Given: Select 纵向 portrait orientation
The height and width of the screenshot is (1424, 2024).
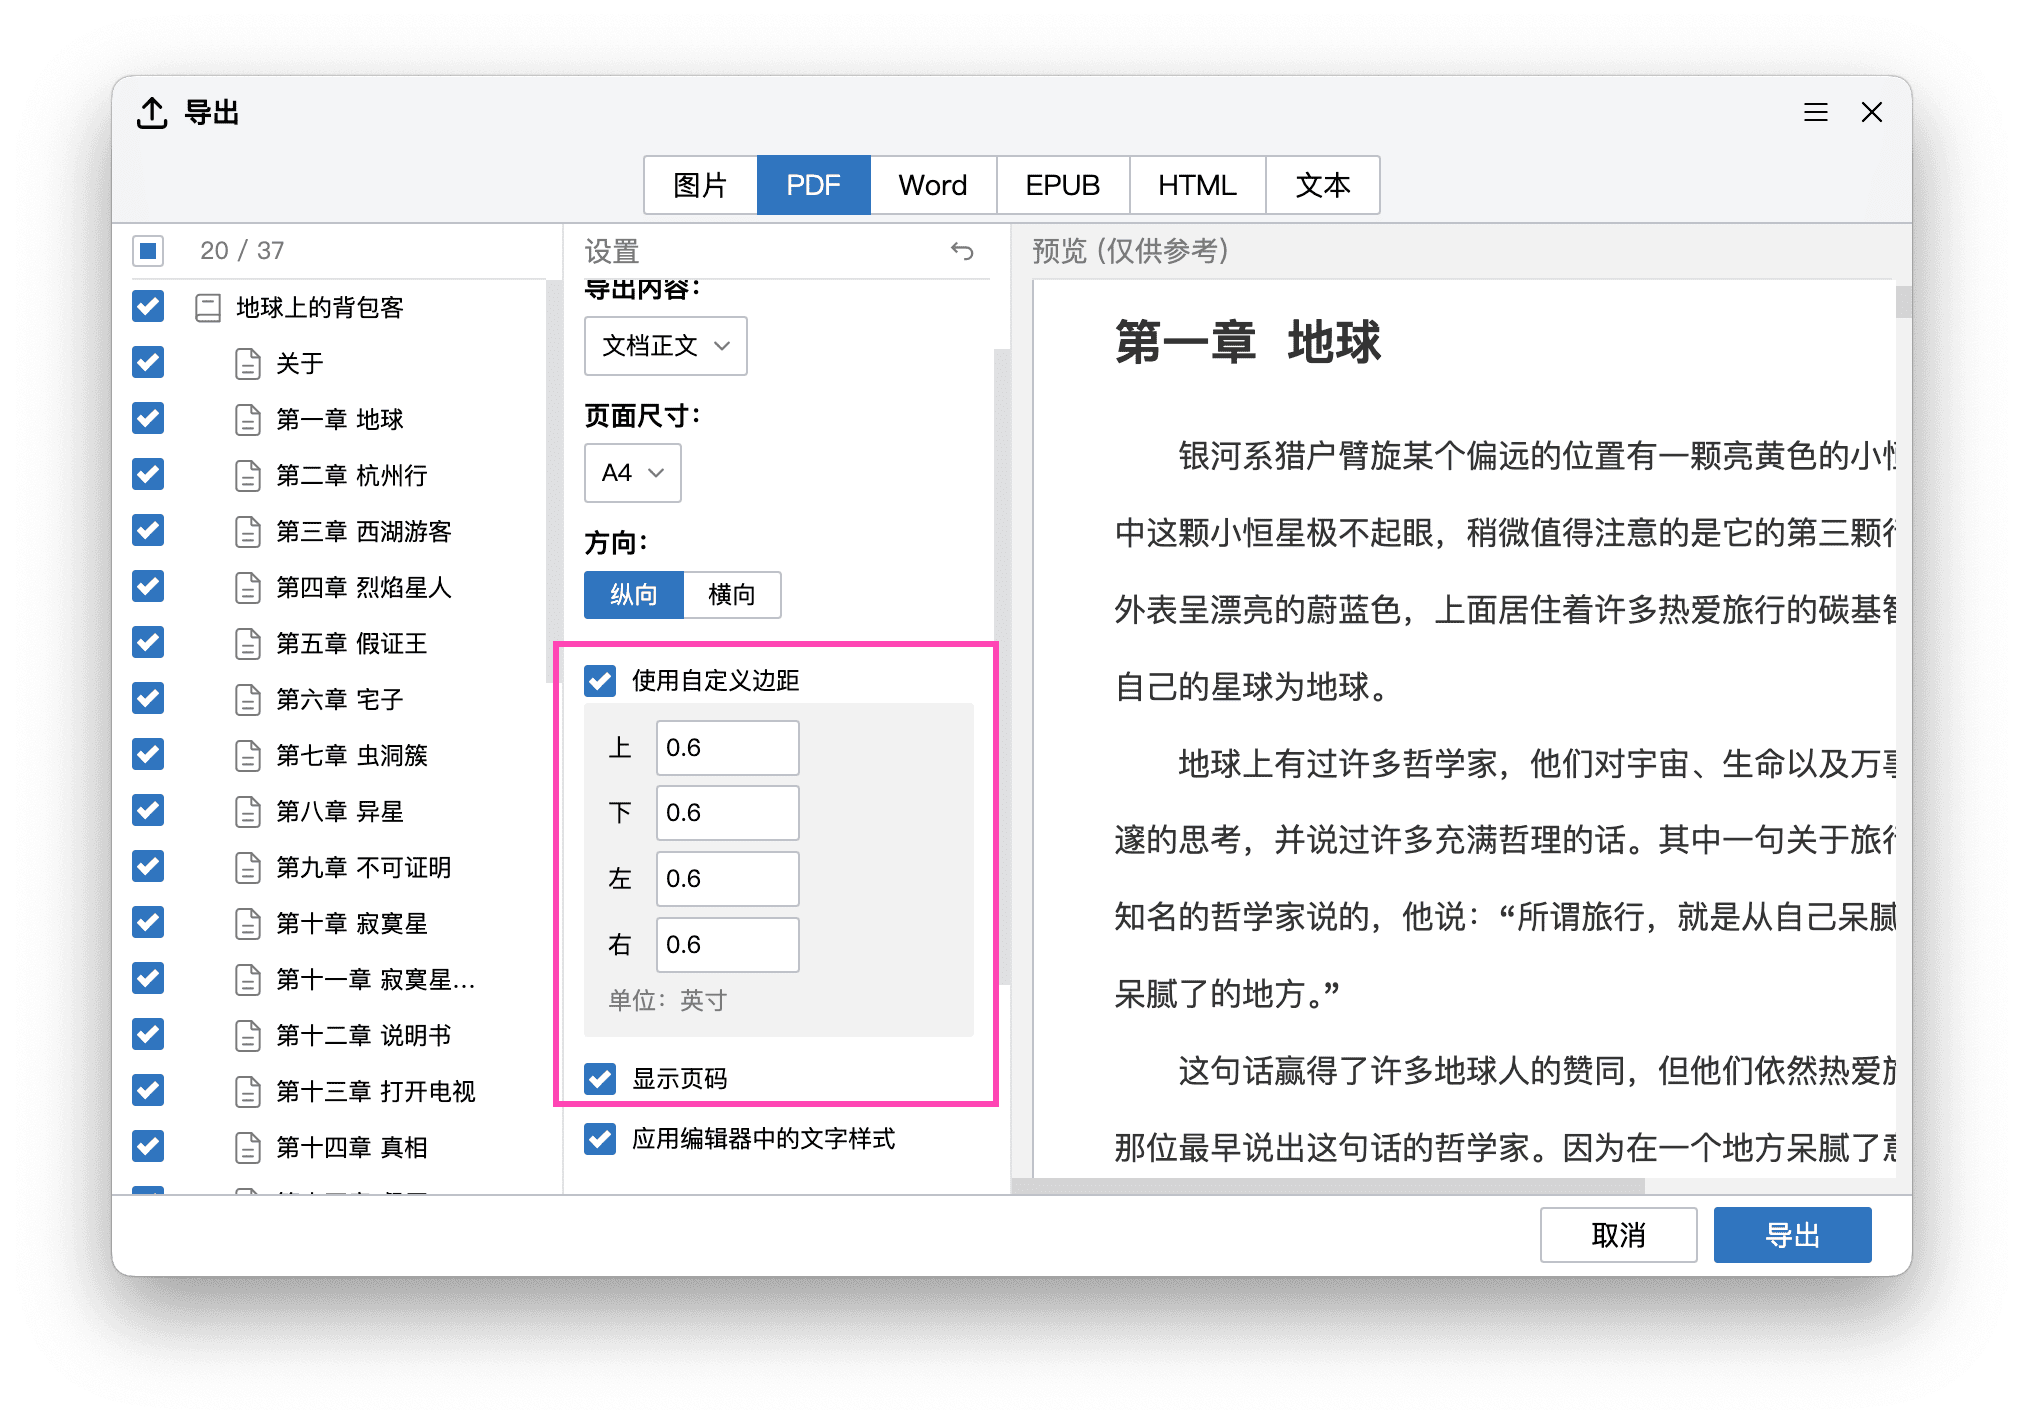Looking at the screenshot, I should tap(634, 595).
